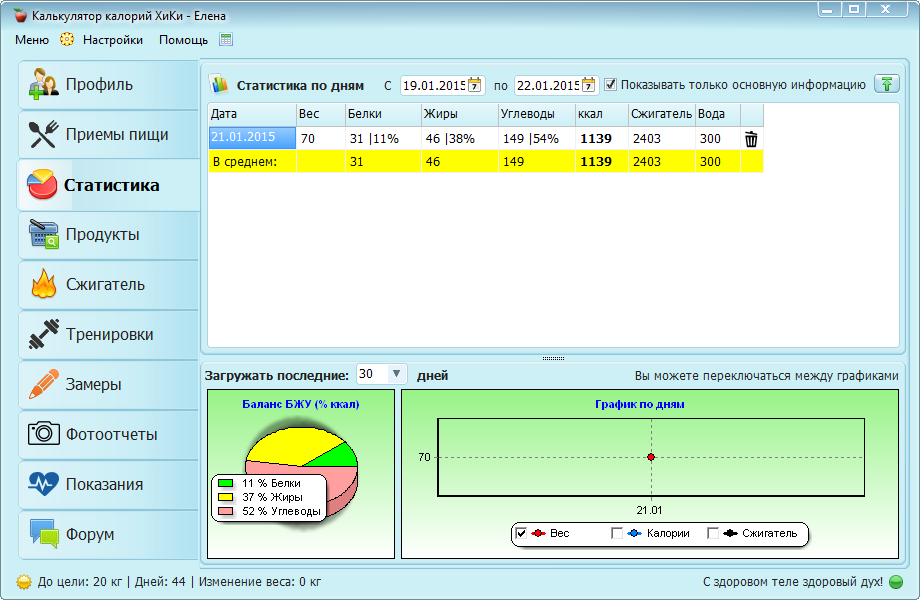Viewport: 920px width, 600px height.
Task: Open the Помощь menu
Action: click(183, 40)
